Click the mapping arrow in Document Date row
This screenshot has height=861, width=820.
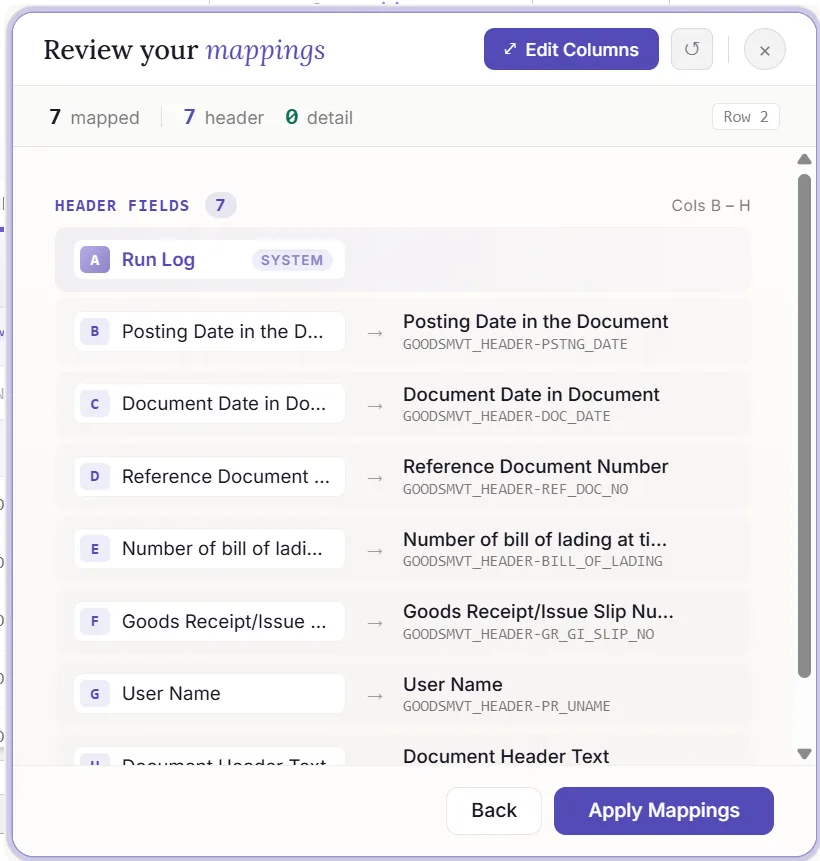tap(375, 406)
